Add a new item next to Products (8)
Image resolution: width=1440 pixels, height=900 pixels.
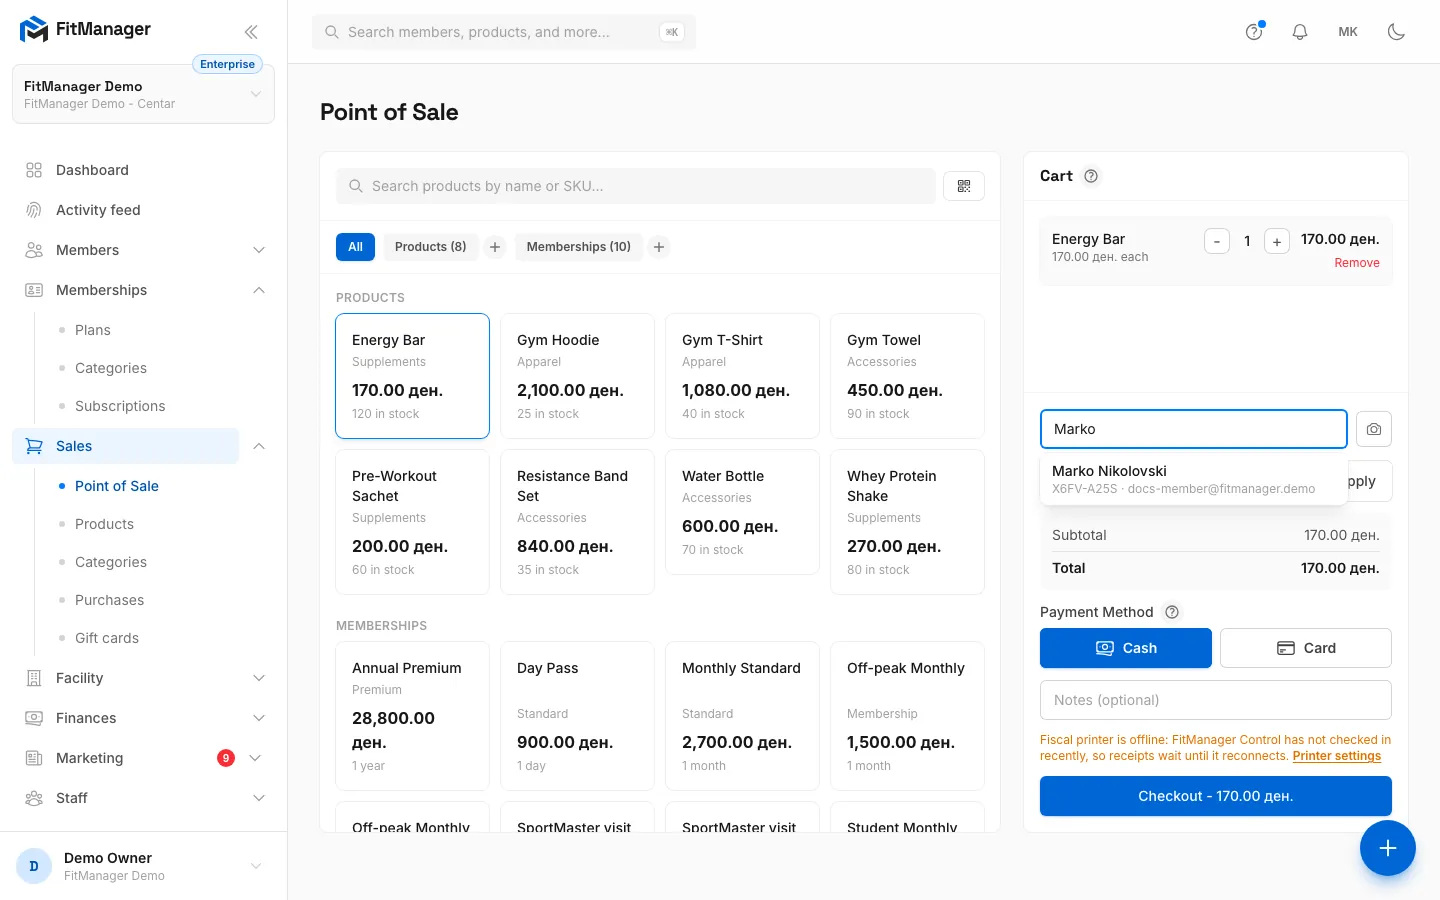495,247
